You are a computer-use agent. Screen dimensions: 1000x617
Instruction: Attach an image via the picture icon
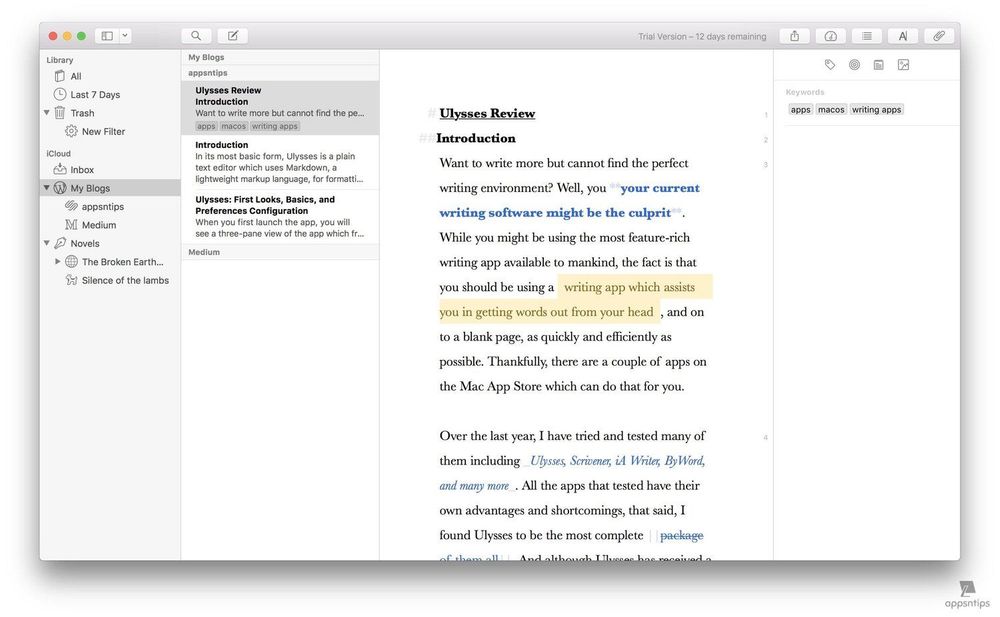pyautogui.click(x=904, y=63)
